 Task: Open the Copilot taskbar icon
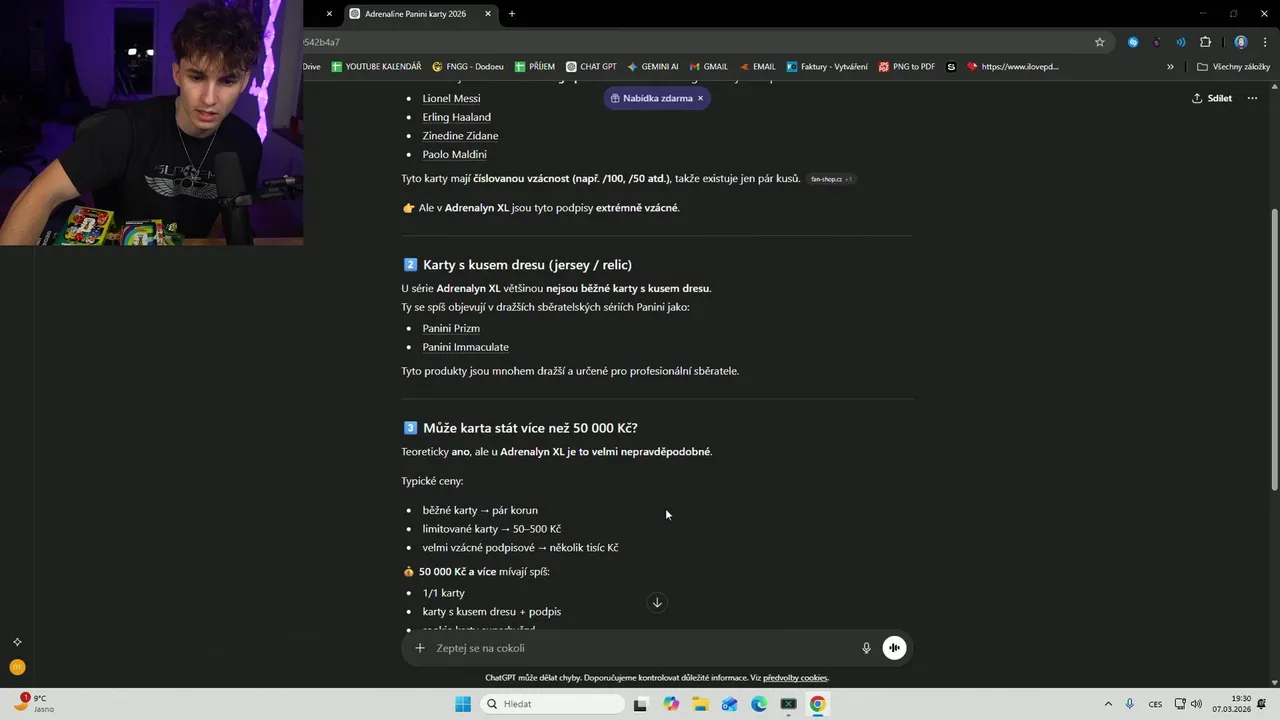coord(671,704)
